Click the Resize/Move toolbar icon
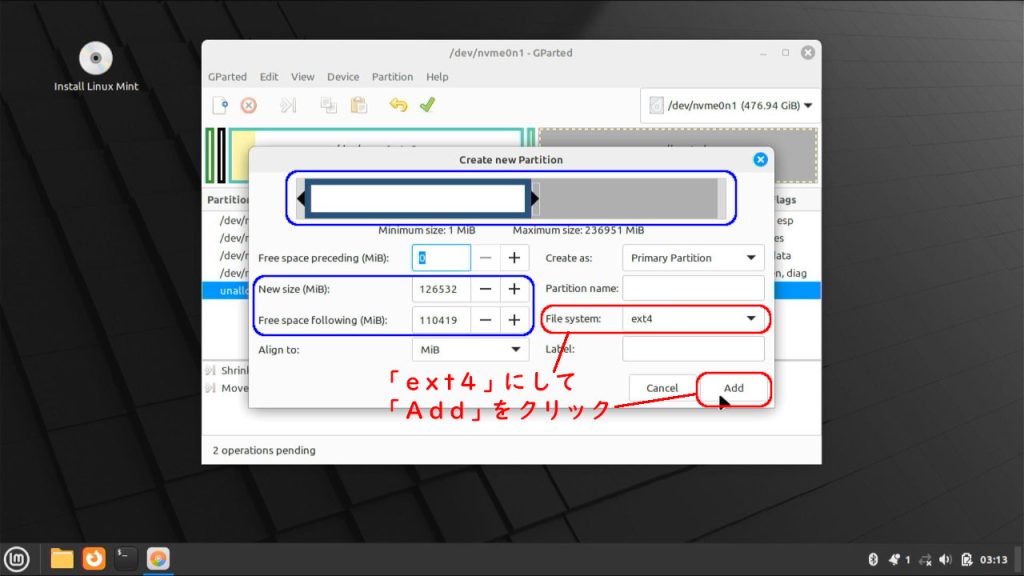The image size is (1024, 576). 288,105
